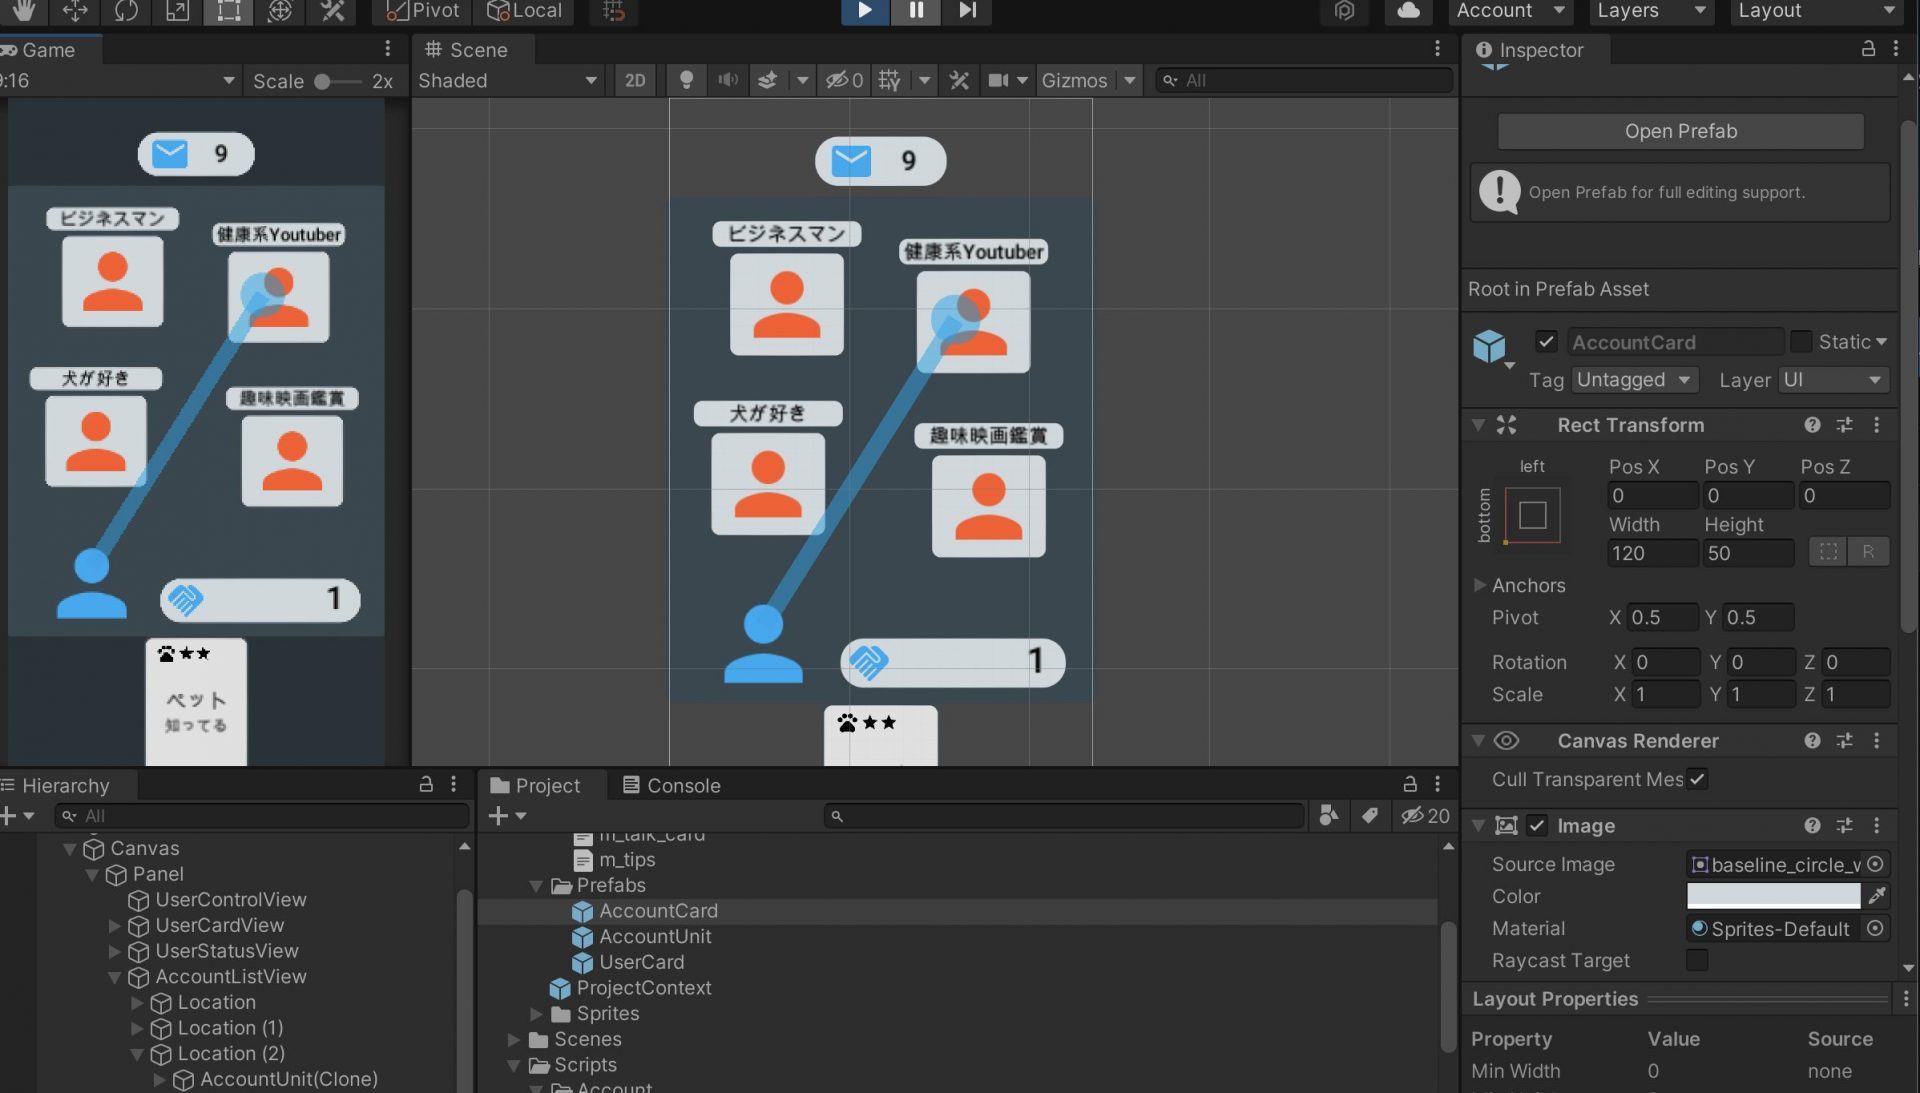Lock the Inspector panel
Viewport: 1920px width, 1093px height.
(1867, 49)
